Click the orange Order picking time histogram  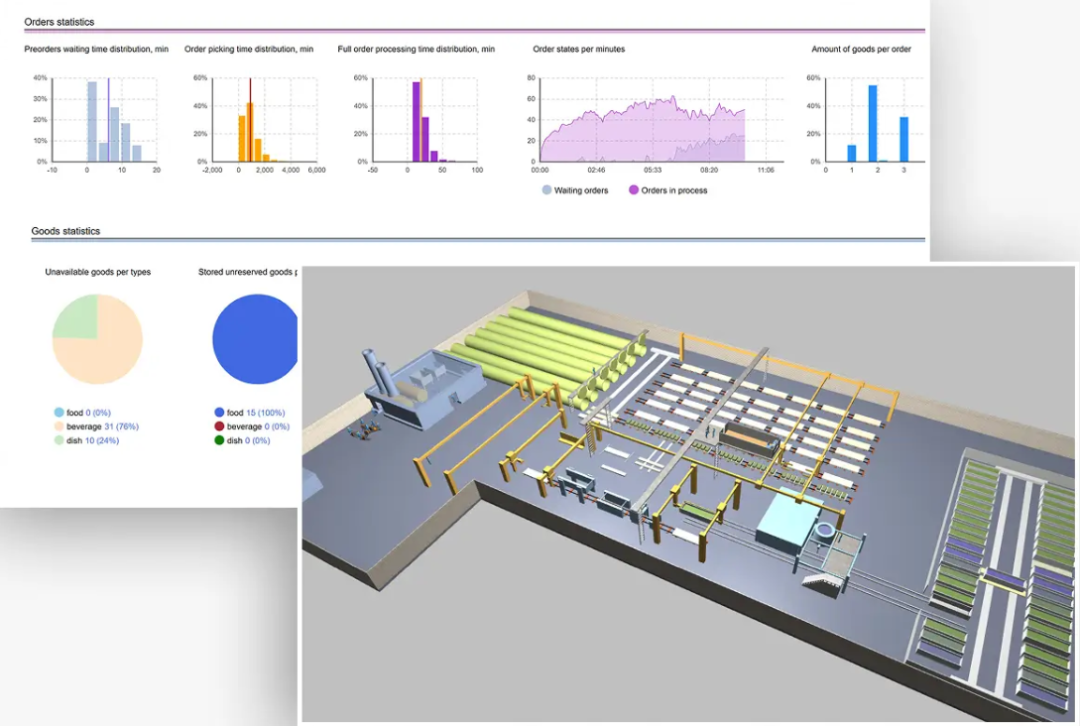(x=264, y=120)
